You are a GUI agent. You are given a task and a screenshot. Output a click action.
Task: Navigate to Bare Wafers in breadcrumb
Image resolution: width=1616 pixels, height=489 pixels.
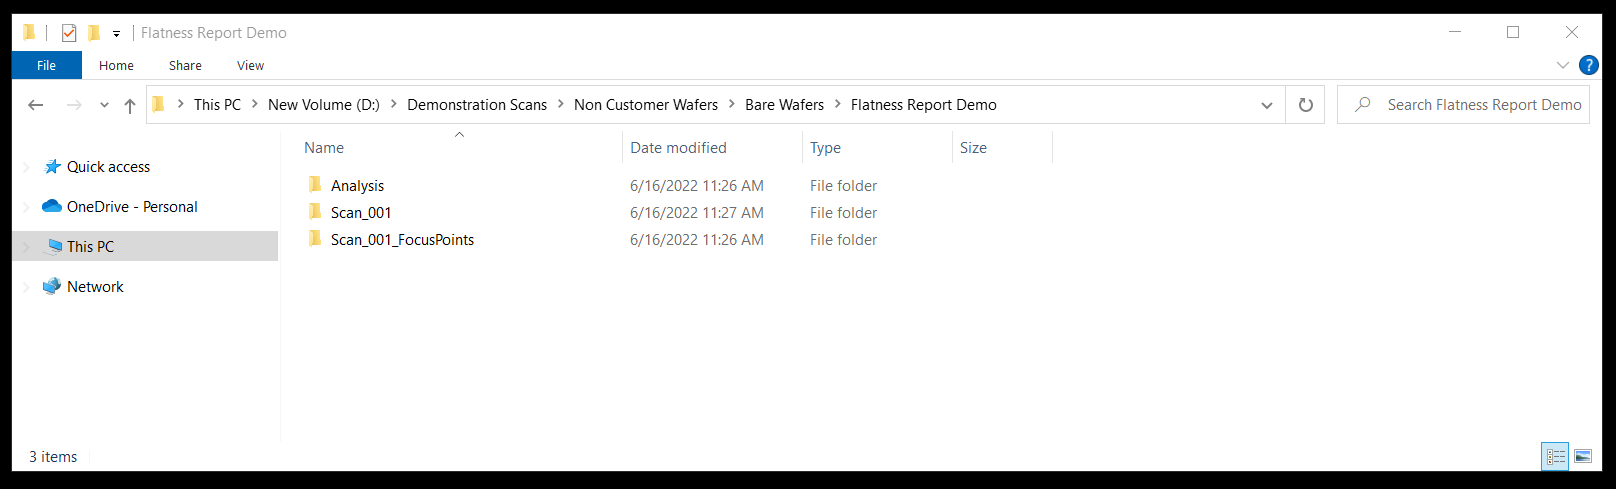(784, 105)
